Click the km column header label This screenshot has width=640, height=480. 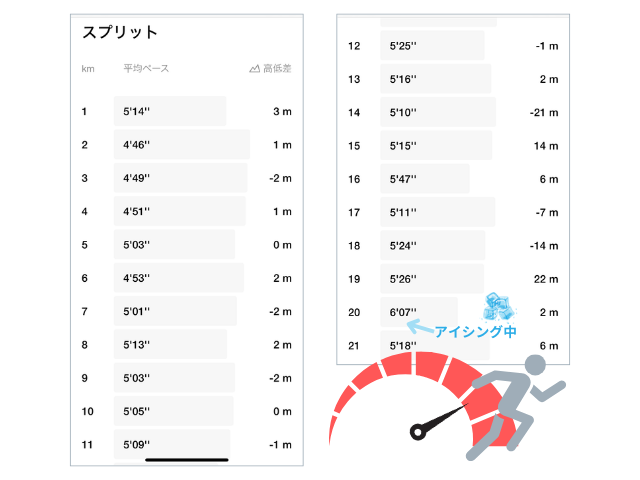coord(88,69)
